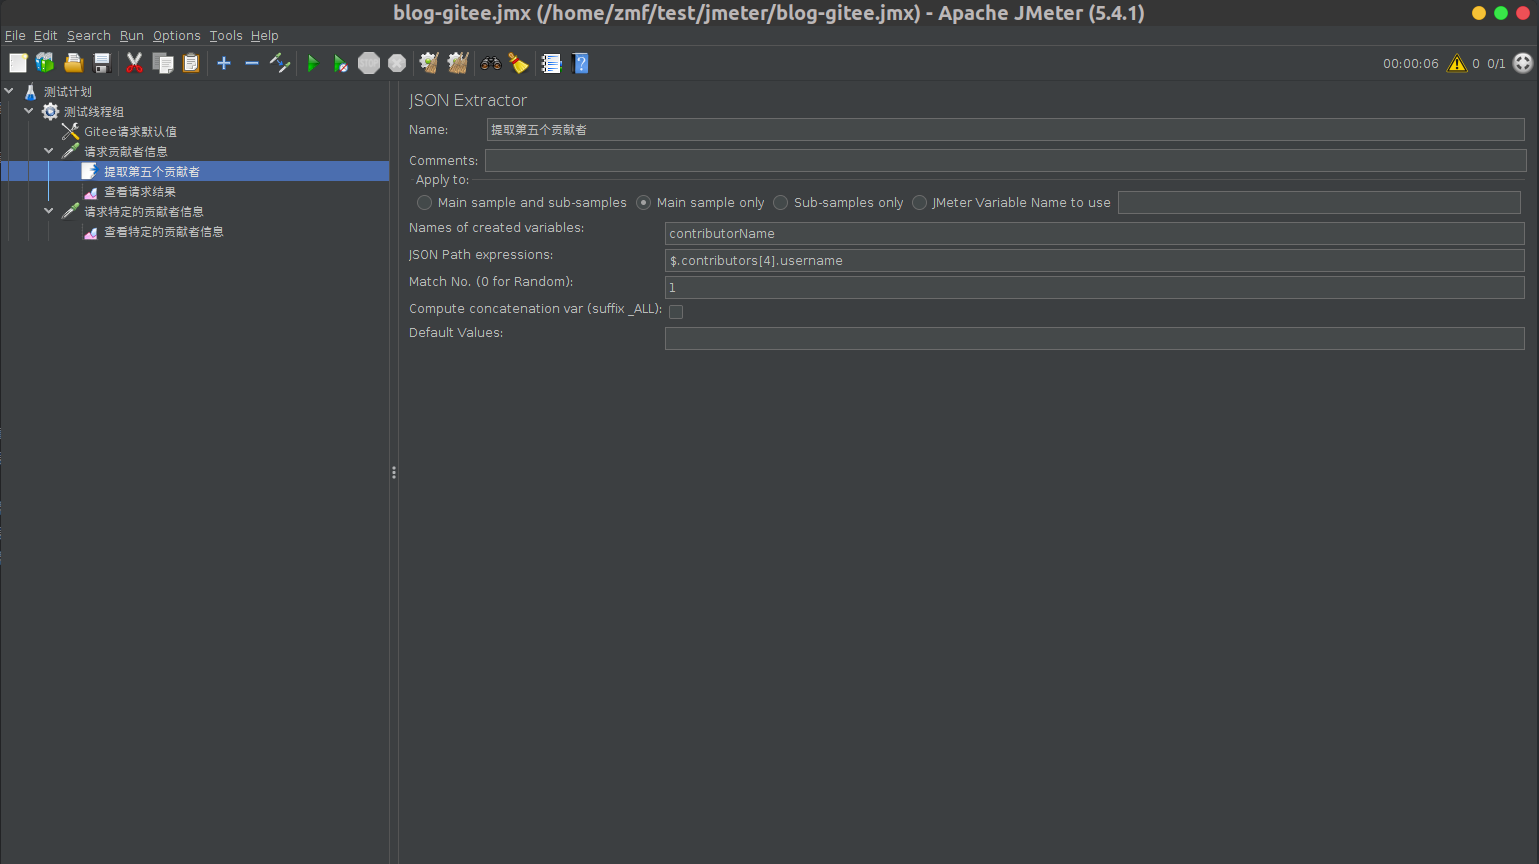Click the panel divider handle dots
The height and width of the screenshot is (864, 1539).
(x=394, y=472)
